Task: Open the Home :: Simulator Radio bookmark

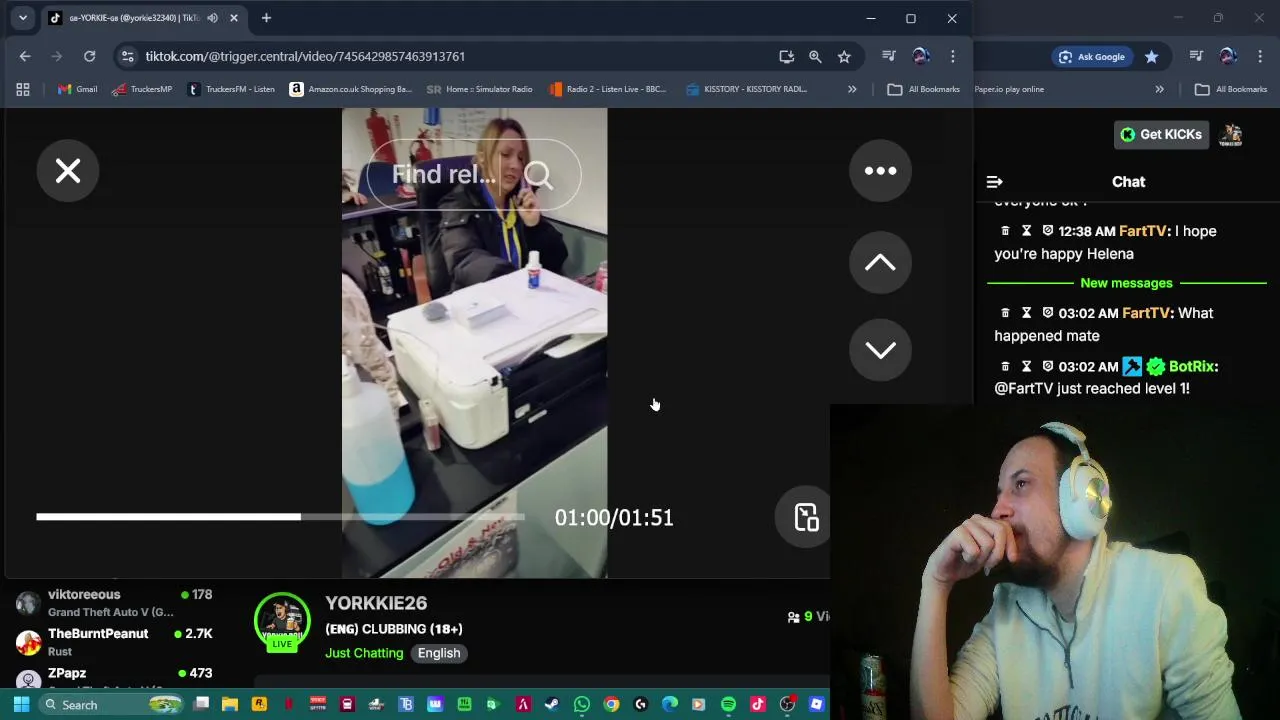Action: click(x=479, y=89)
